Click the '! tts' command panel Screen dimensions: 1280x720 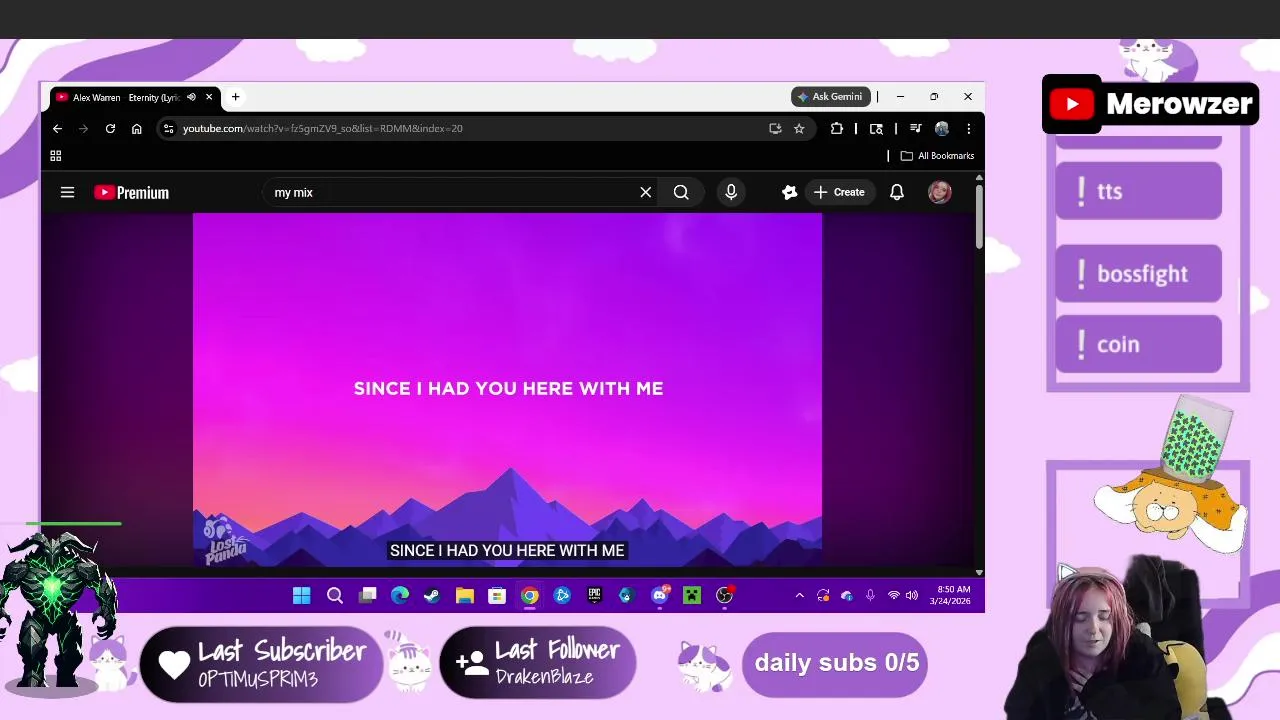pyautogui.click(x=1138, y=191)
